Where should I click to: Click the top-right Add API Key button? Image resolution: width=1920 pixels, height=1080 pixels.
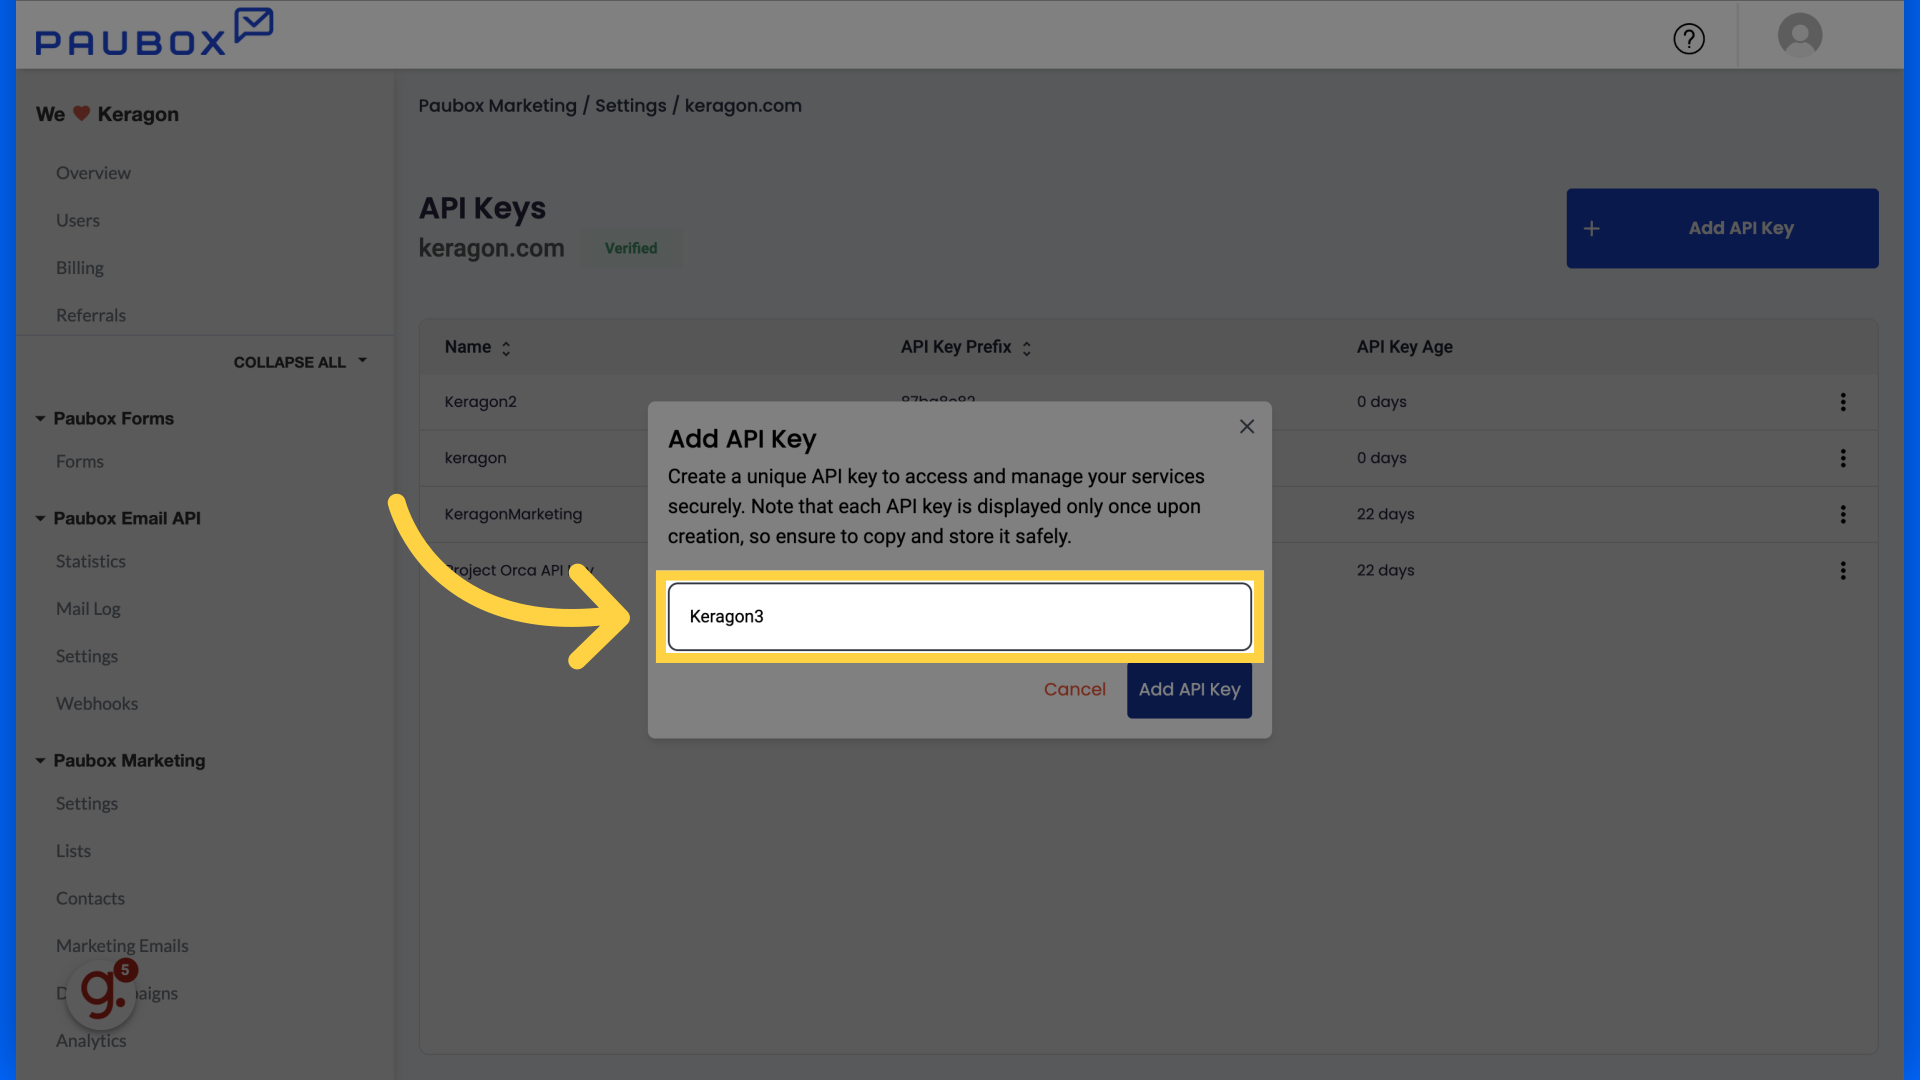point(1722,228)
